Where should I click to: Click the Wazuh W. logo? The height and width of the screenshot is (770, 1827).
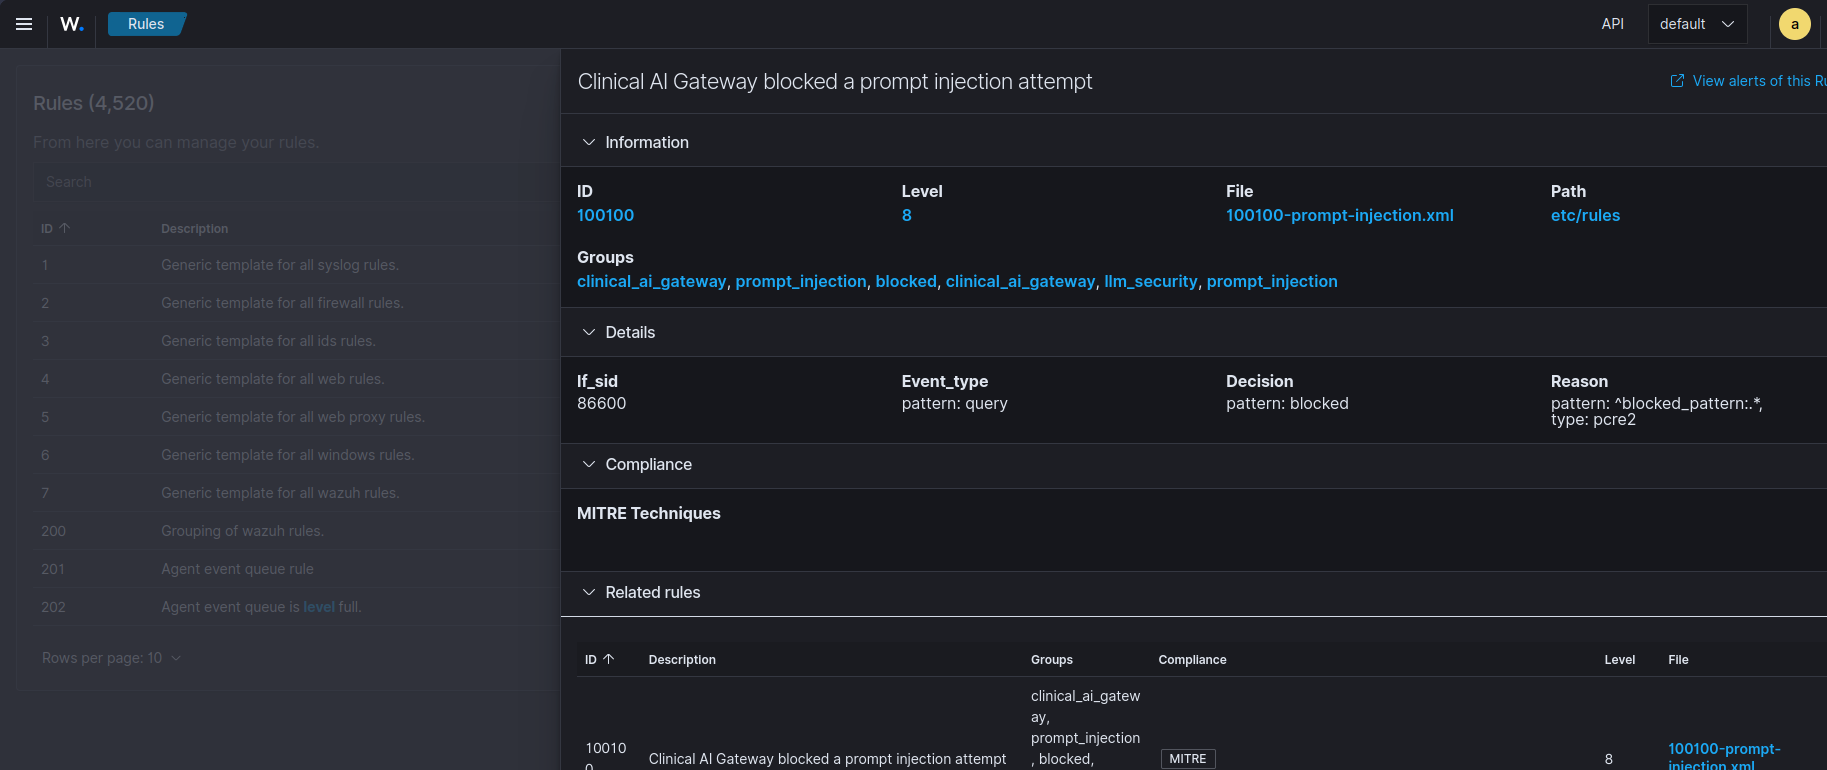[x=72, y=24]
